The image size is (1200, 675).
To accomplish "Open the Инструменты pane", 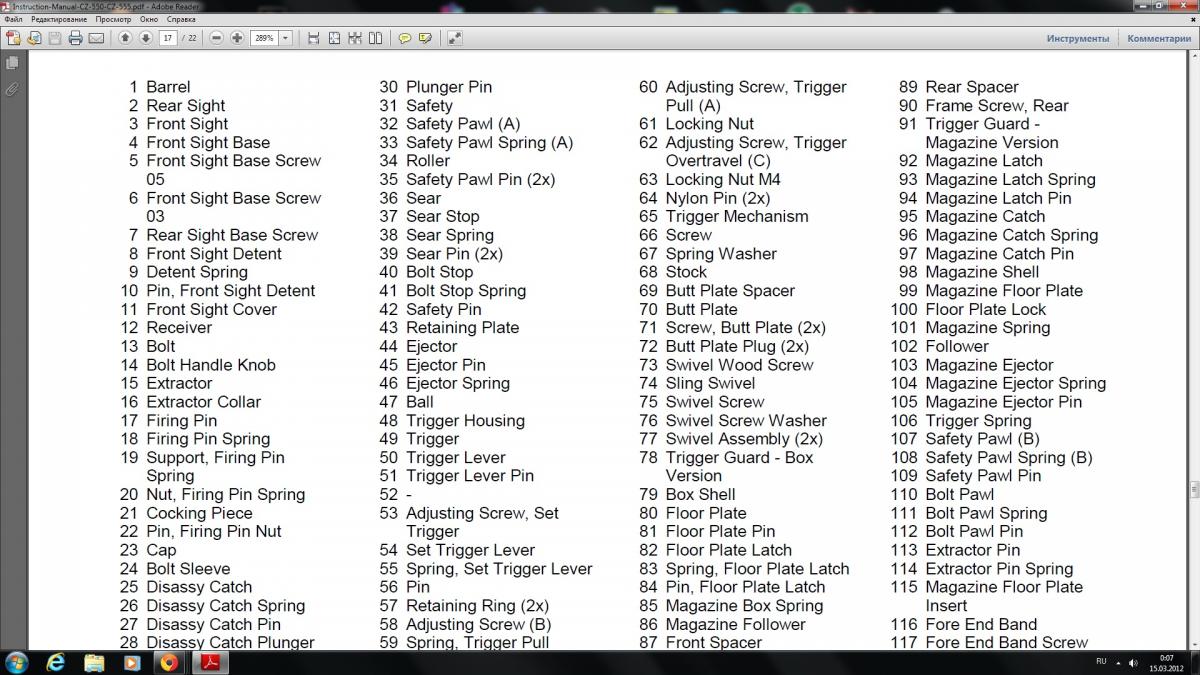I will tap(1077, 38).
